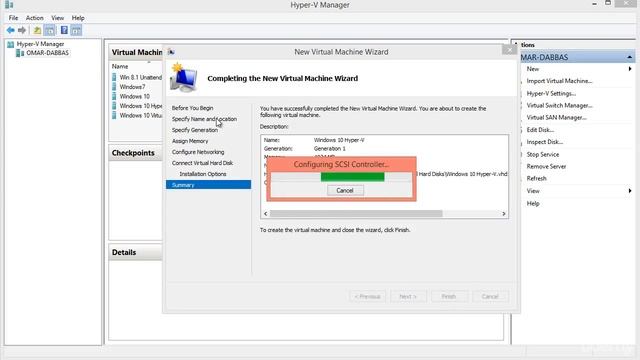The image size is (640, 360).
Task: Click the Up one level folder icon
Action: [x=37, y=30]
